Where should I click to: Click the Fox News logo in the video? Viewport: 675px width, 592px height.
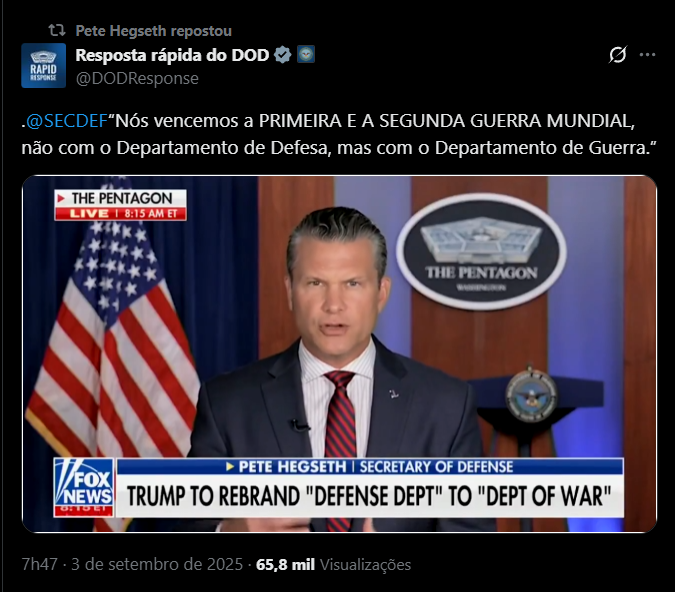pyautogui.click(x=84, y=487)
